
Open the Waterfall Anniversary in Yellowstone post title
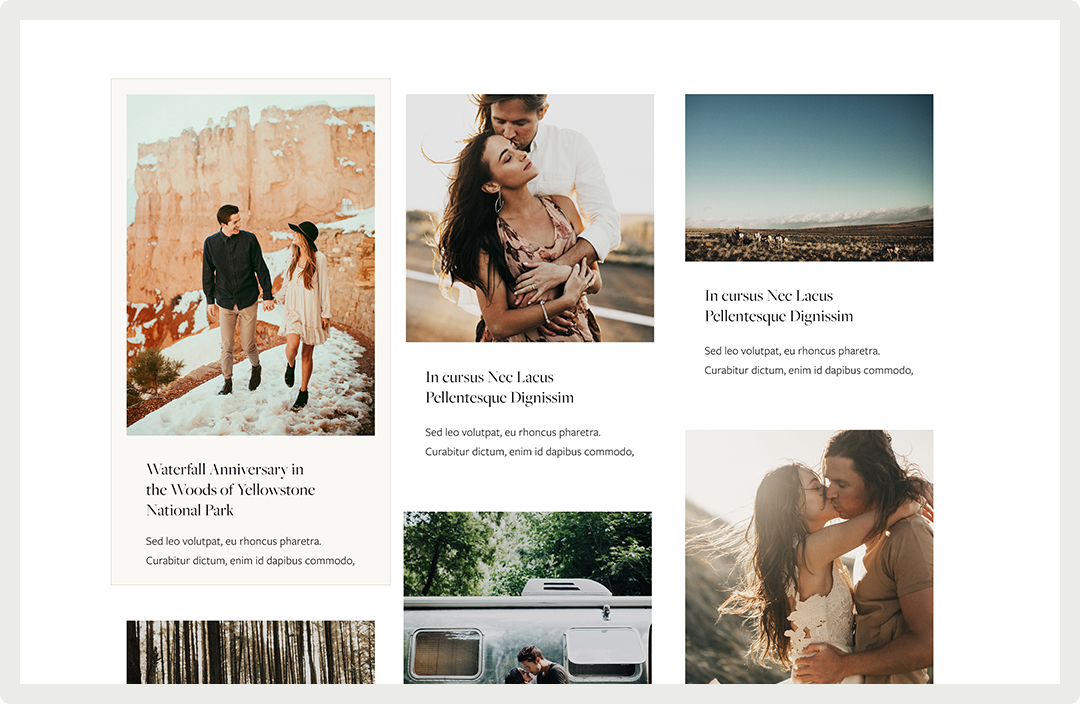pos(230,490)
